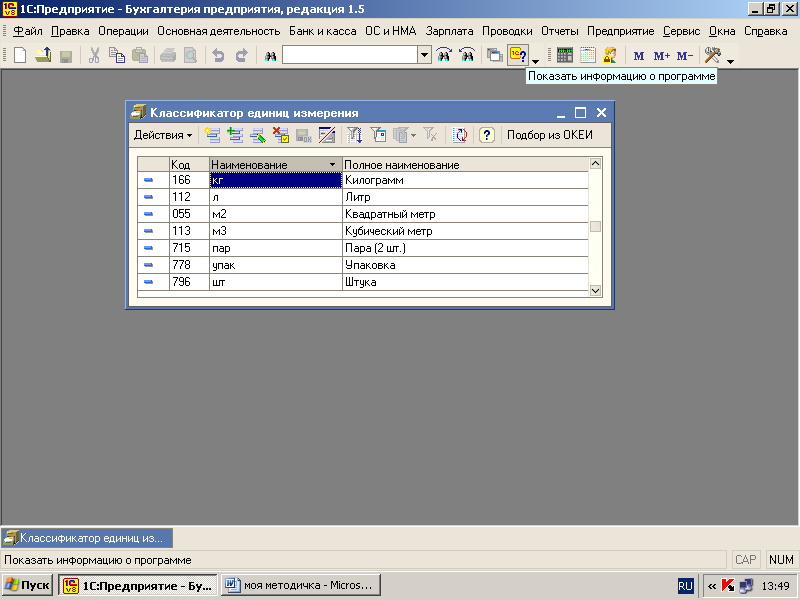Expand toolbar options arrow after tools icon

click(731, 61)
